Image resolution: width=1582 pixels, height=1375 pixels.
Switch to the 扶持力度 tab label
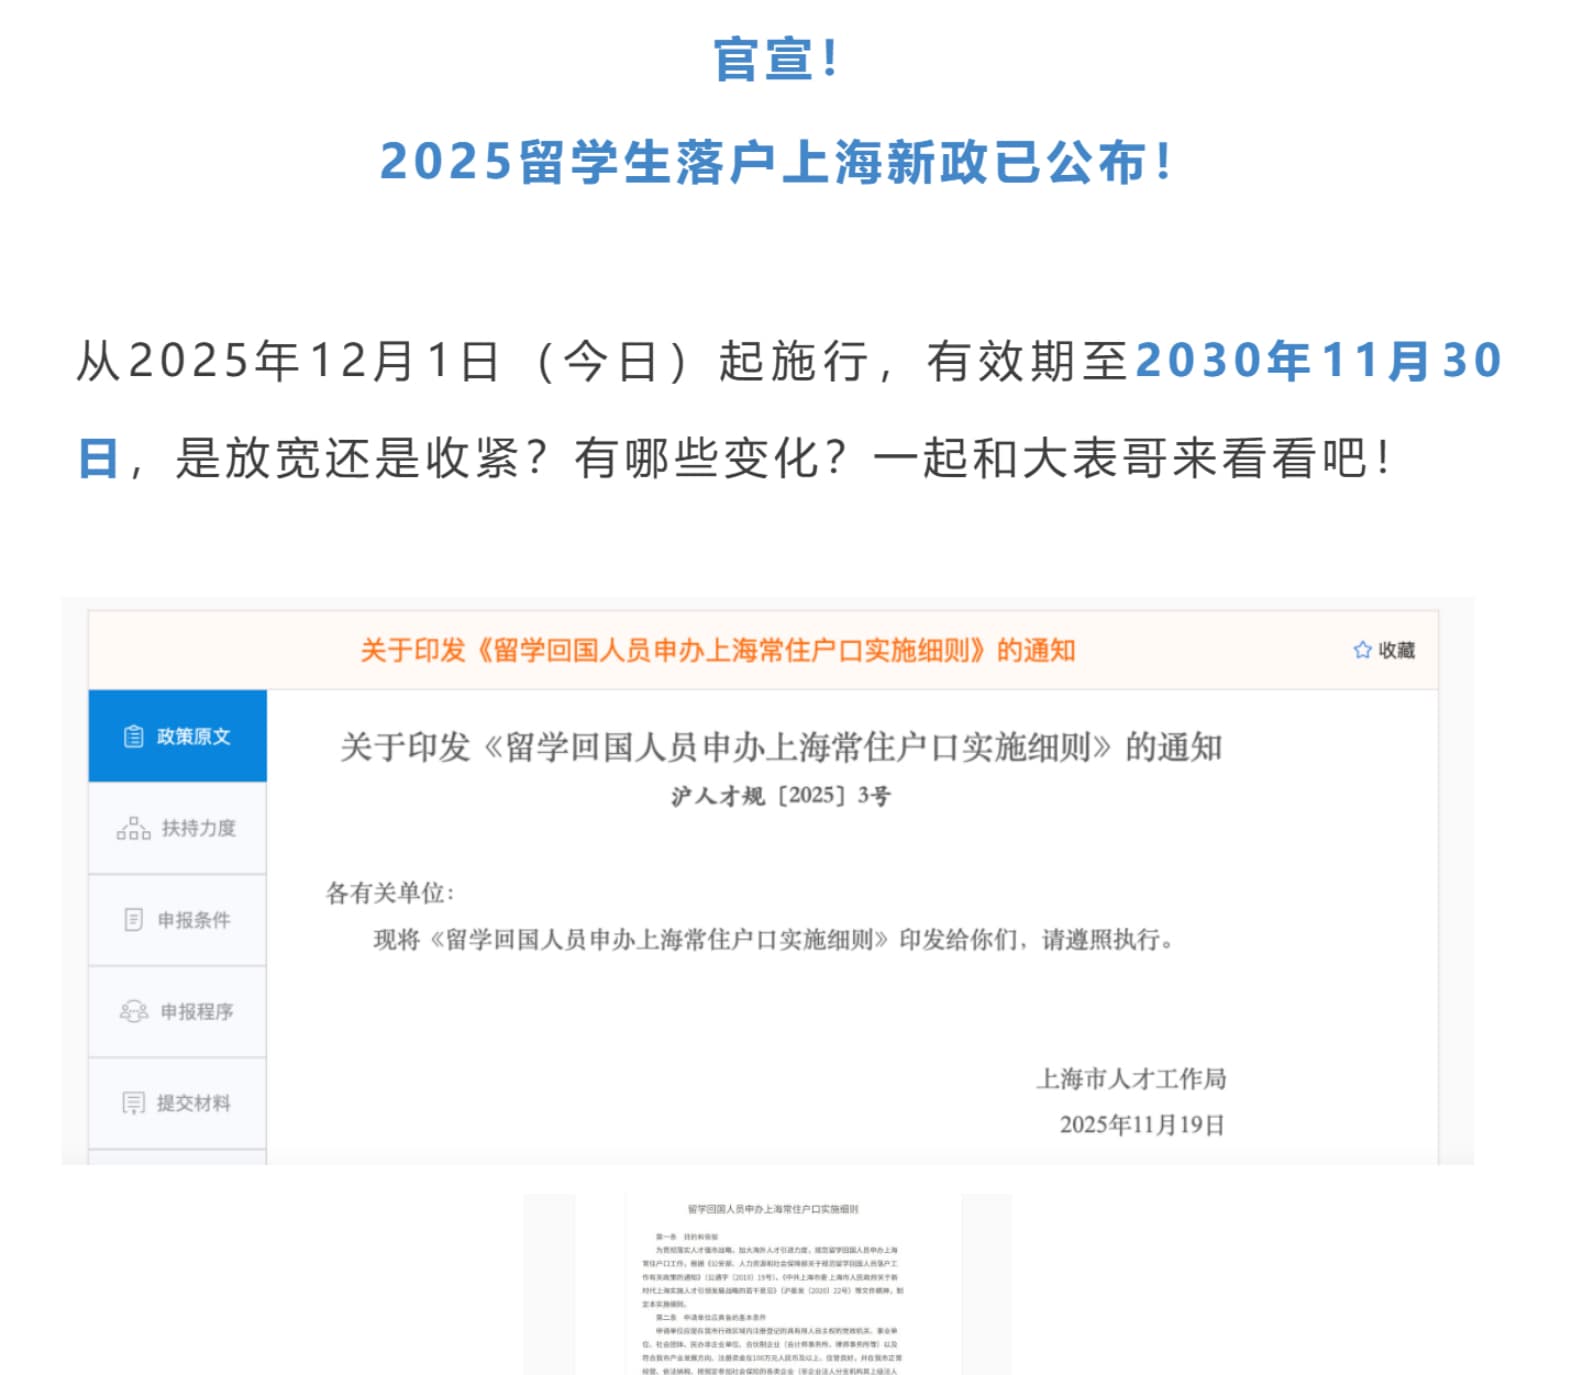pos(199,828)
